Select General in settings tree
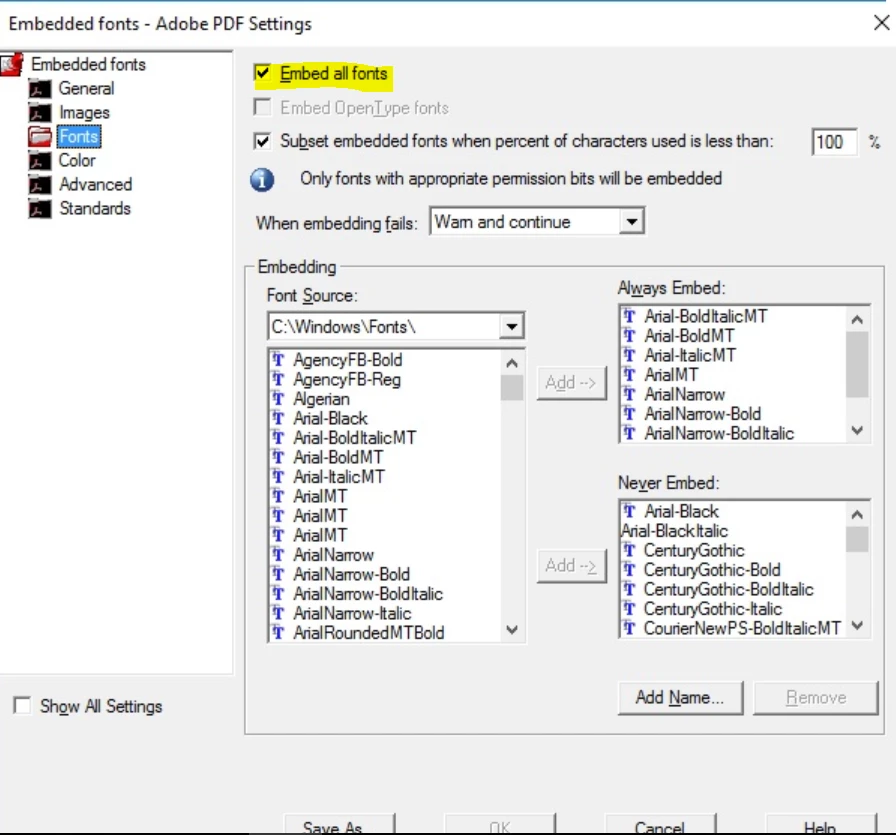 tap(86, 89)
